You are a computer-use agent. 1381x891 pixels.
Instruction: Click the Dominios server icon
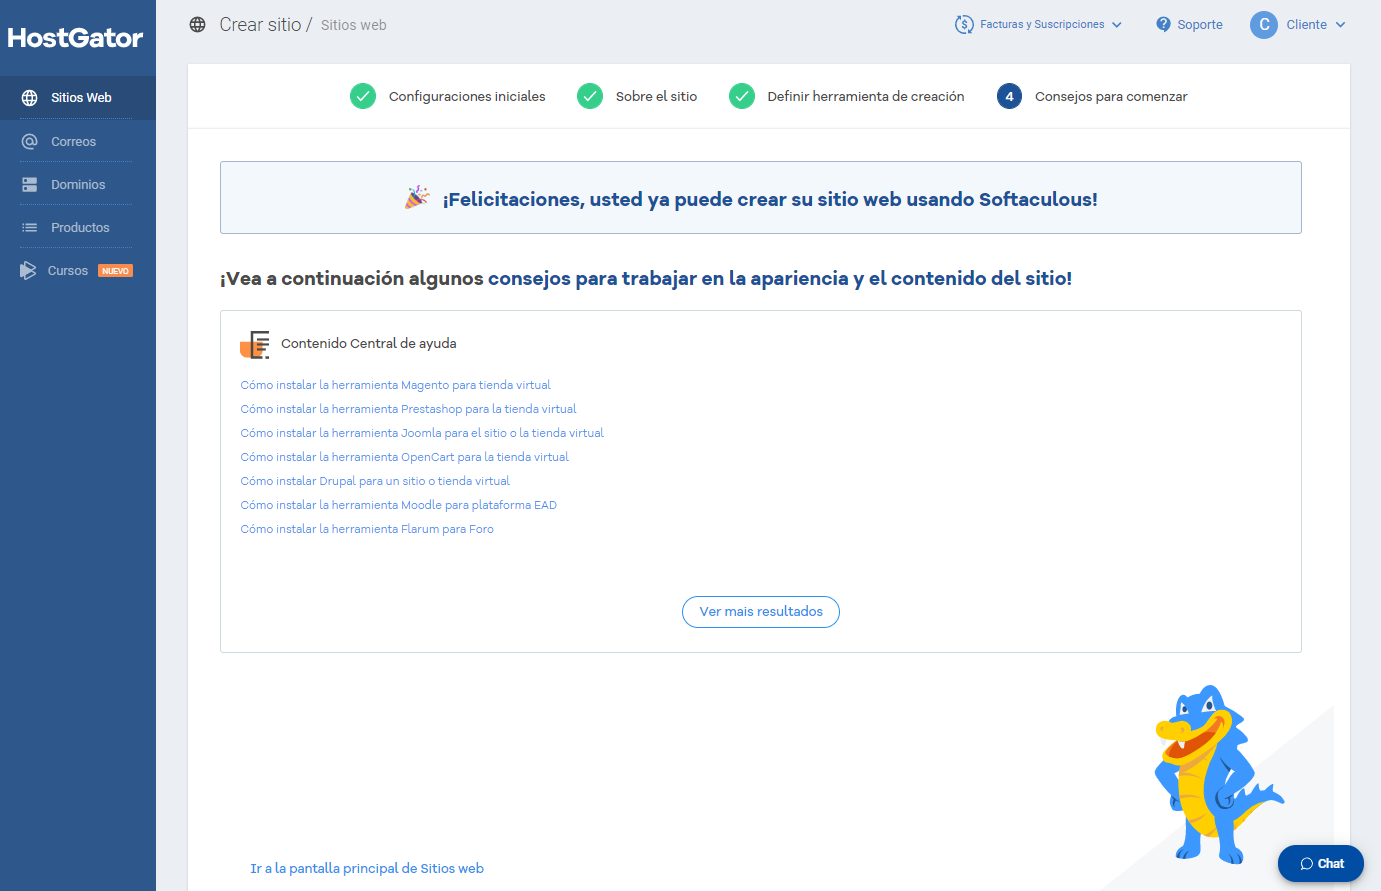[x=30, y=185]
